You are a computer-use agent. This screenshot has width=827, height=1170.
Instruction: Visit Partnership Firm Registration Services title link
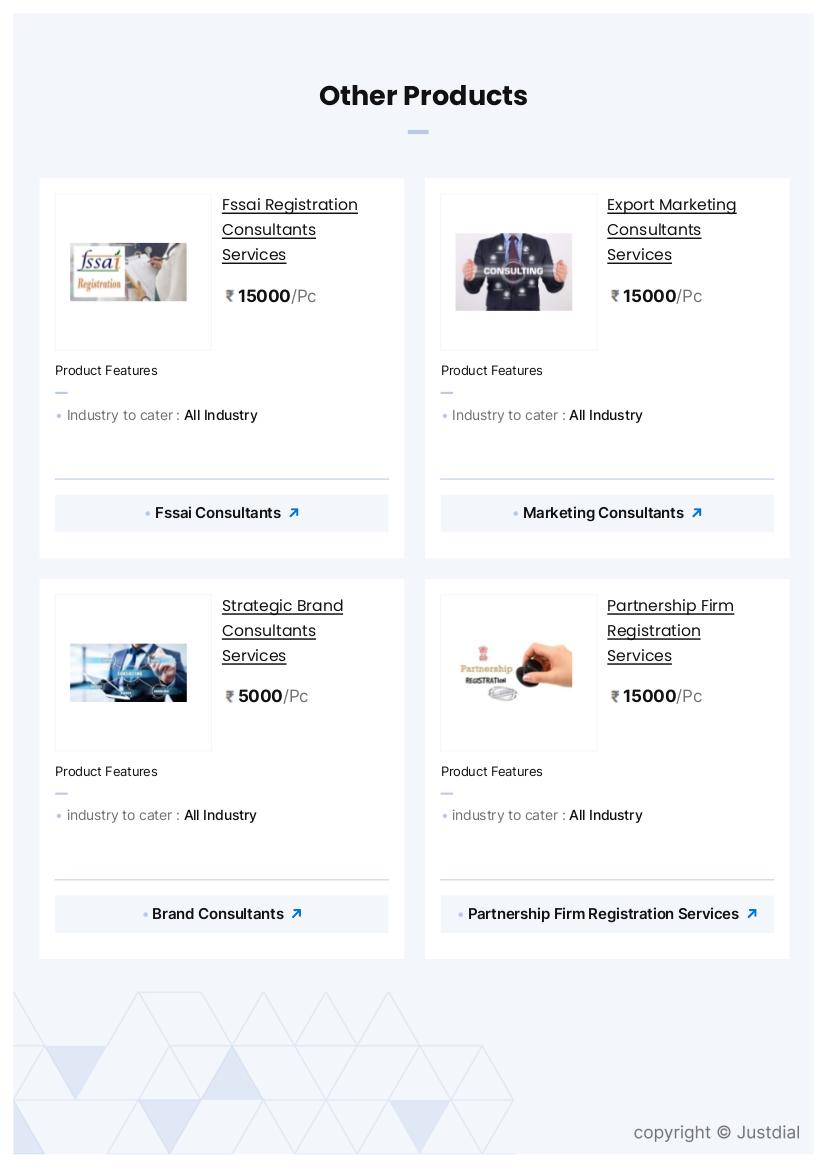[670, 631]
